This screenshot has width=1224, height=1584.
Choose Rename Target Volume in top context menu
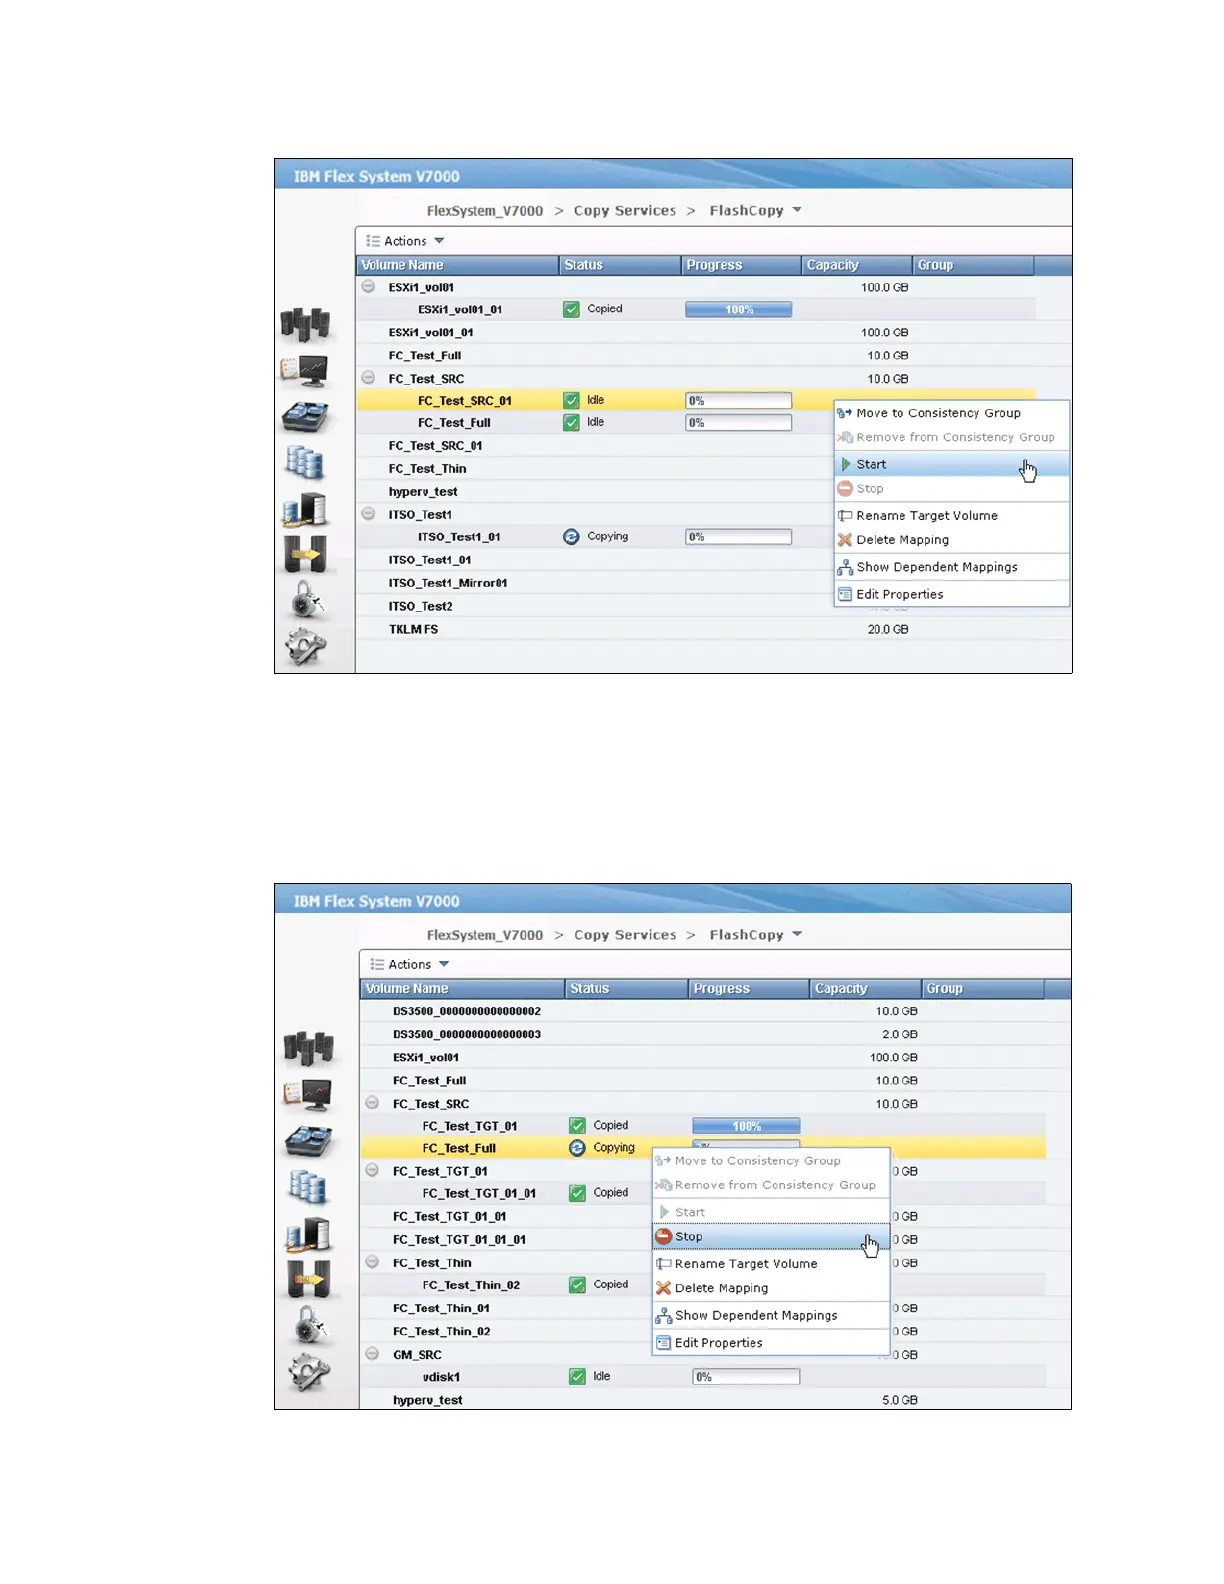[951, 516]
